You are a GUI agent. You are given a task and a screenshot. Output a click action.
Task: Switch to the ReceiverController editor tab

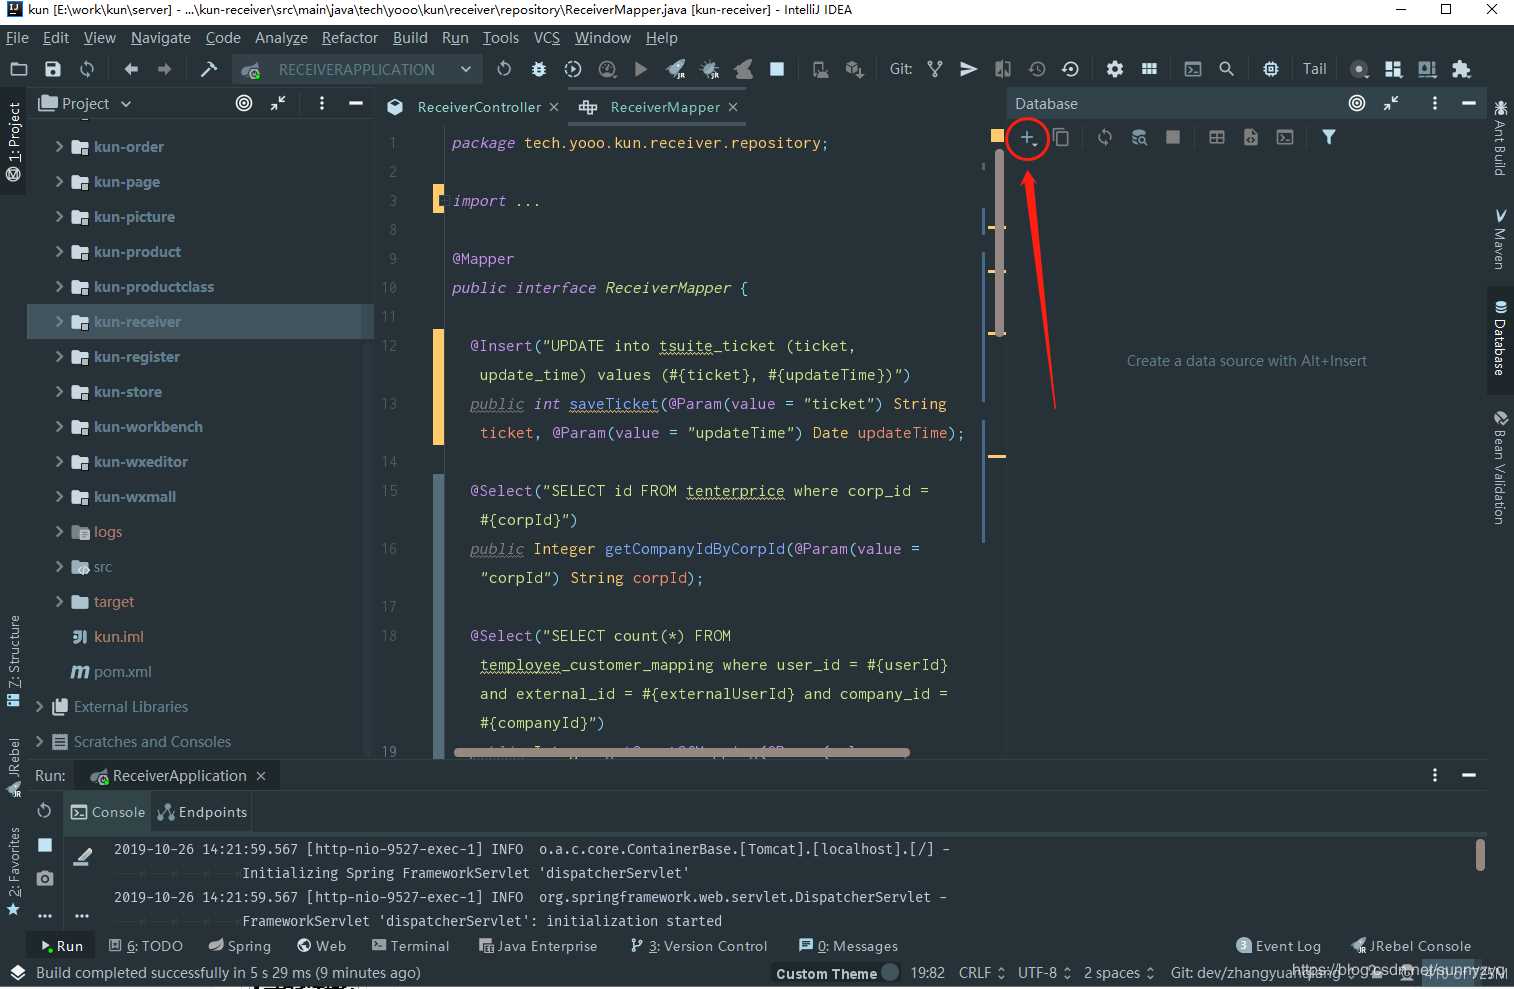(479, 107)
